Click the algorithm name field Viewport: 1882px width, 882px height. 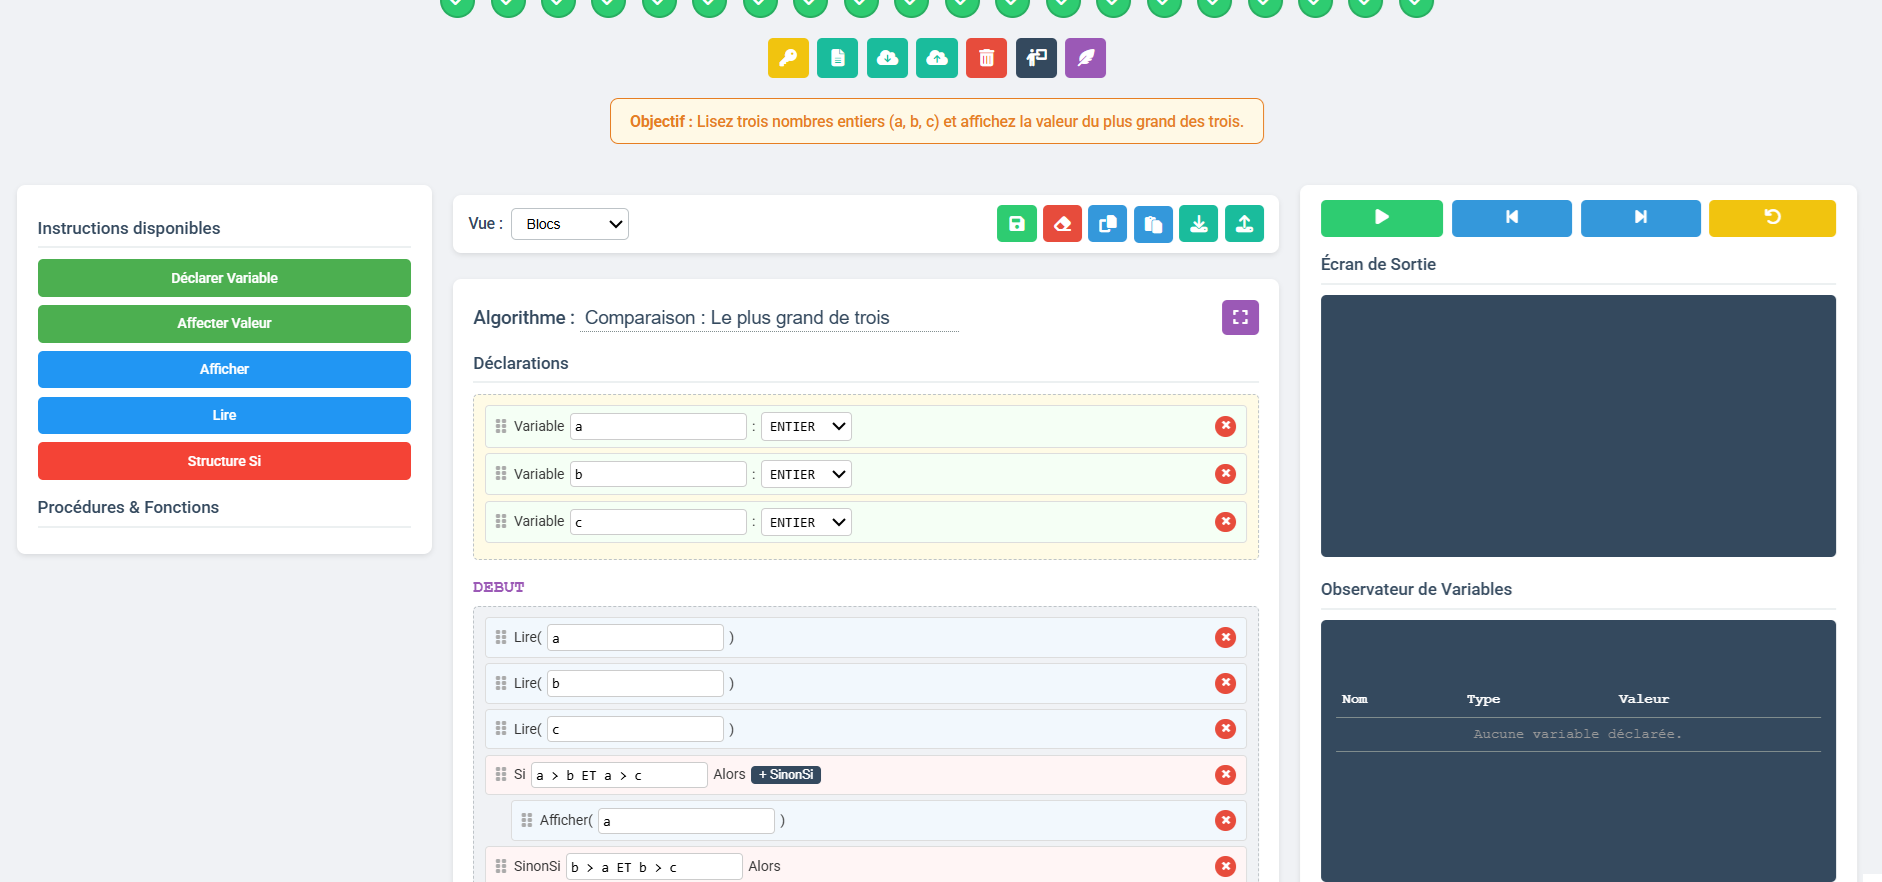coord(770,318)
